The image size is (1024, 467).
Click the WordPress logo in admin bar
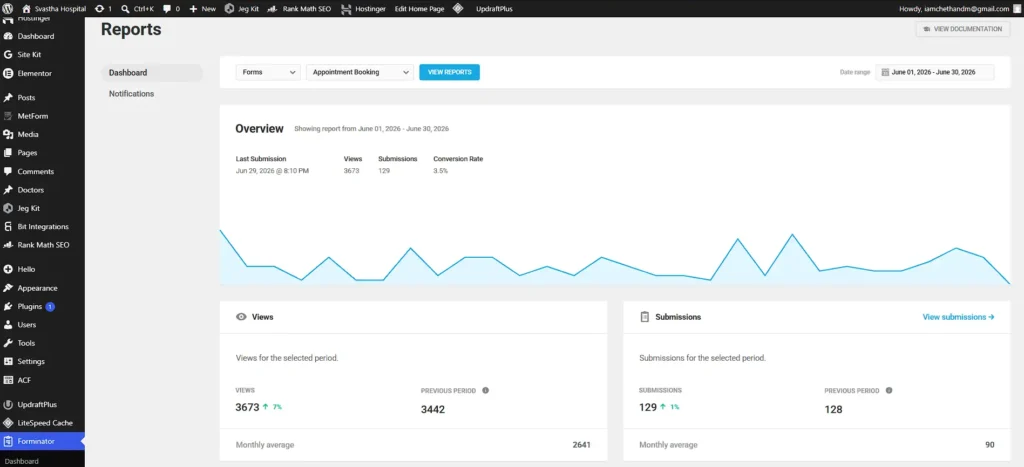coord(8,9)
